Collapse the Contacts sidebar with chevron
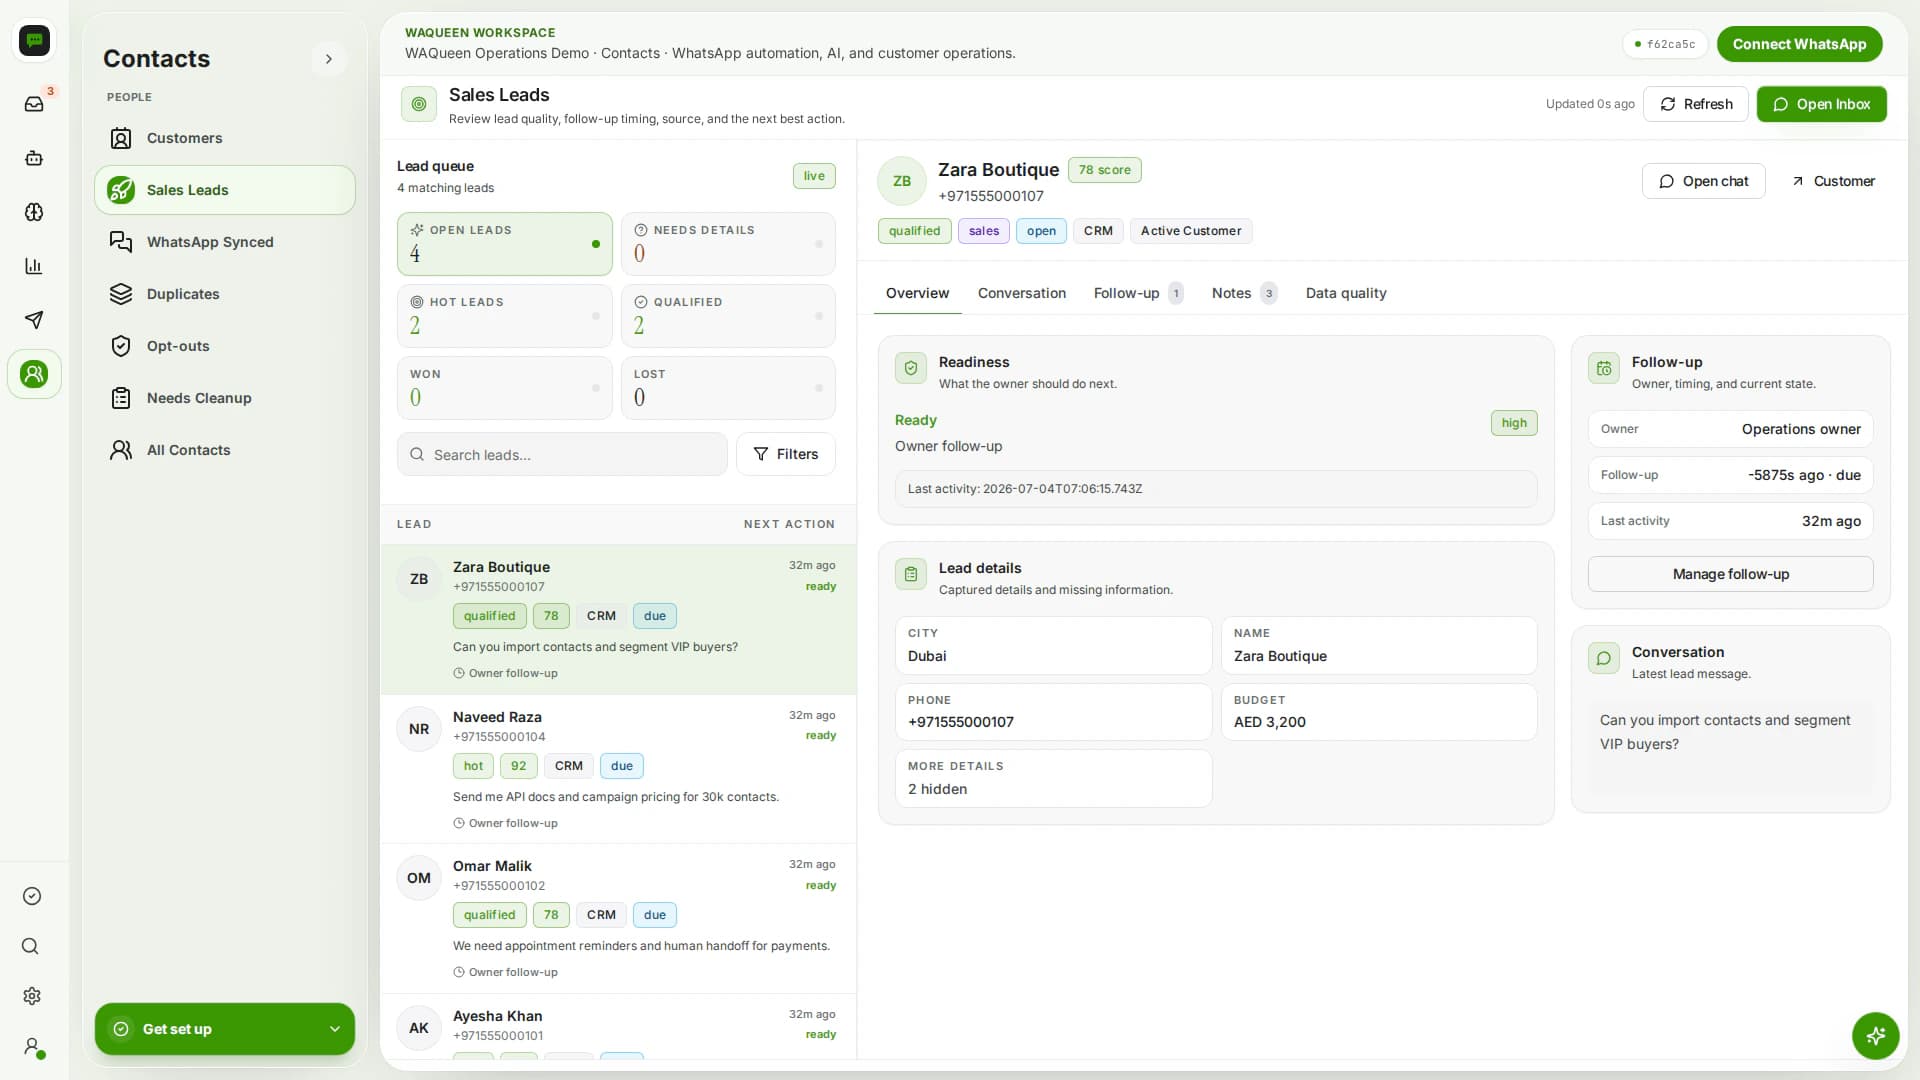 (x=329, y=59)
